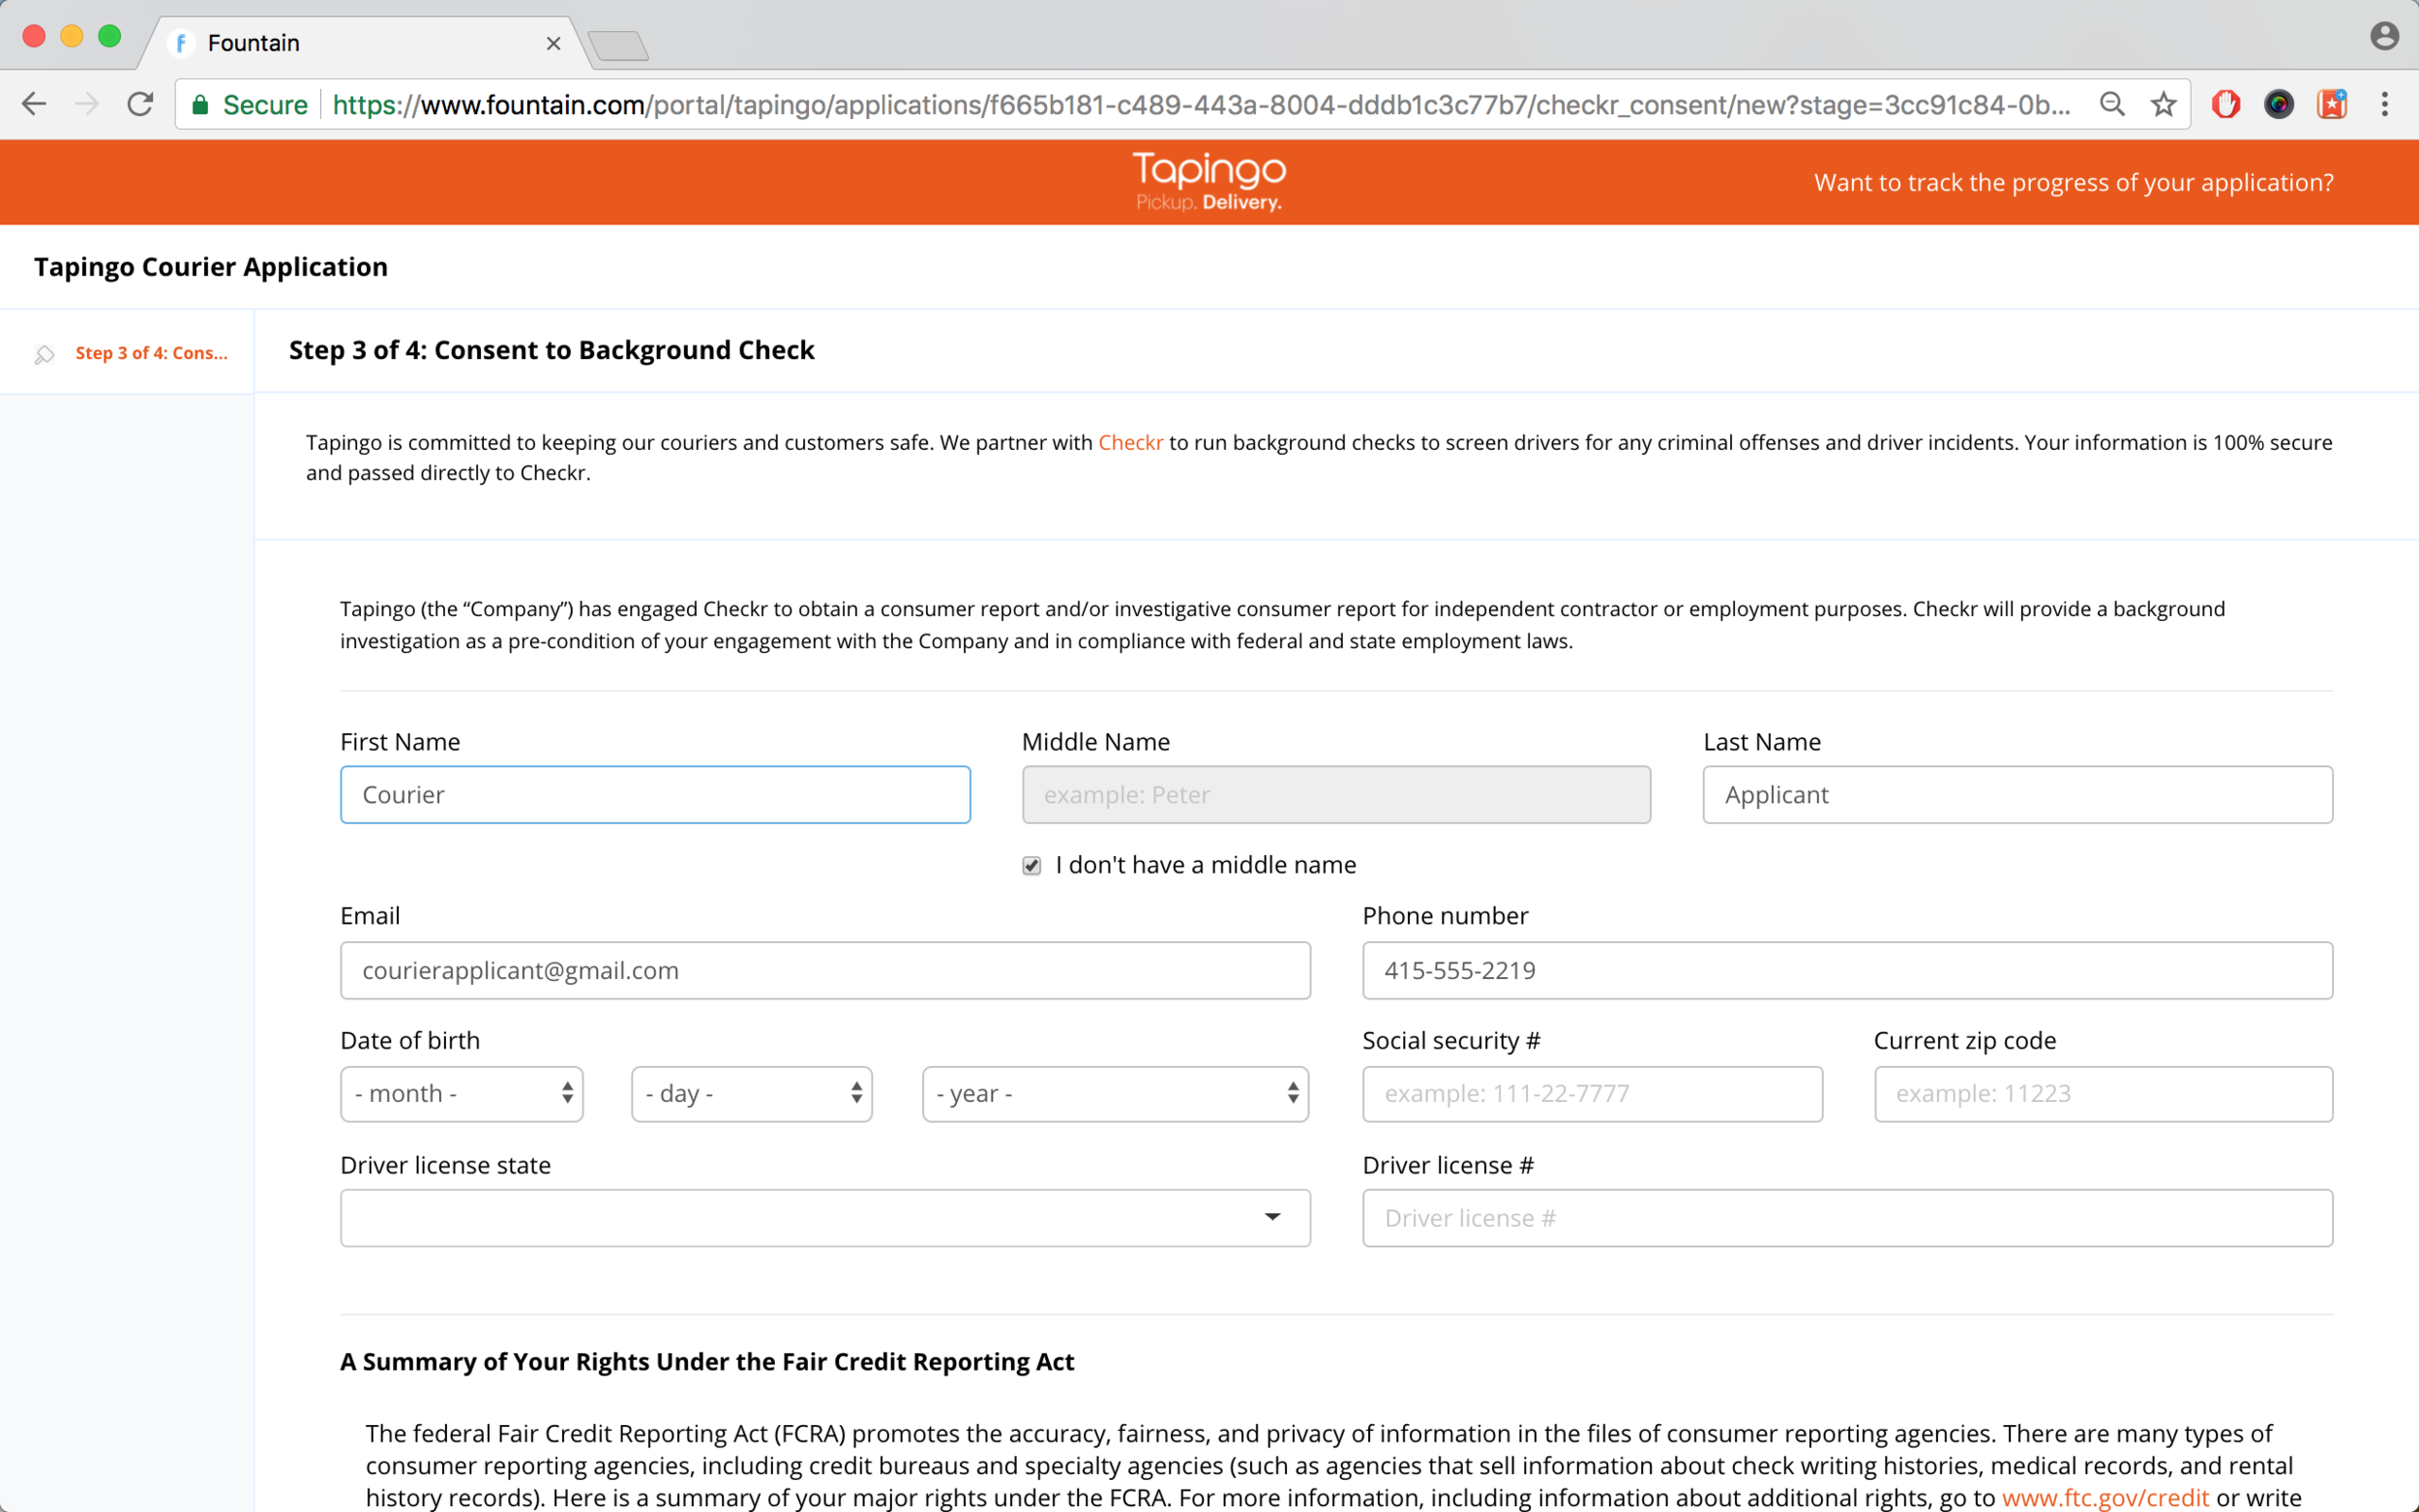Click the Phone number input field

coord(1847,970)
